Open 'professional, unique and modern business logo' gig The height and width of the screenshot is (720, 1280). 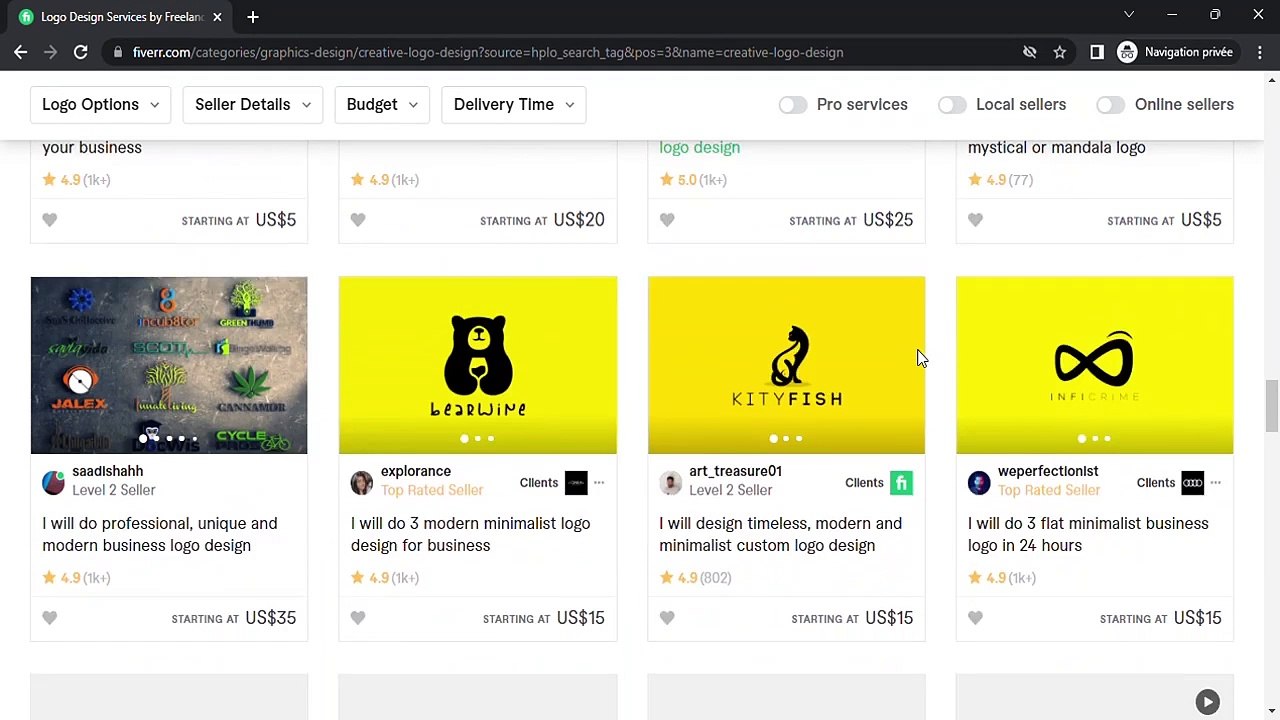160,534
